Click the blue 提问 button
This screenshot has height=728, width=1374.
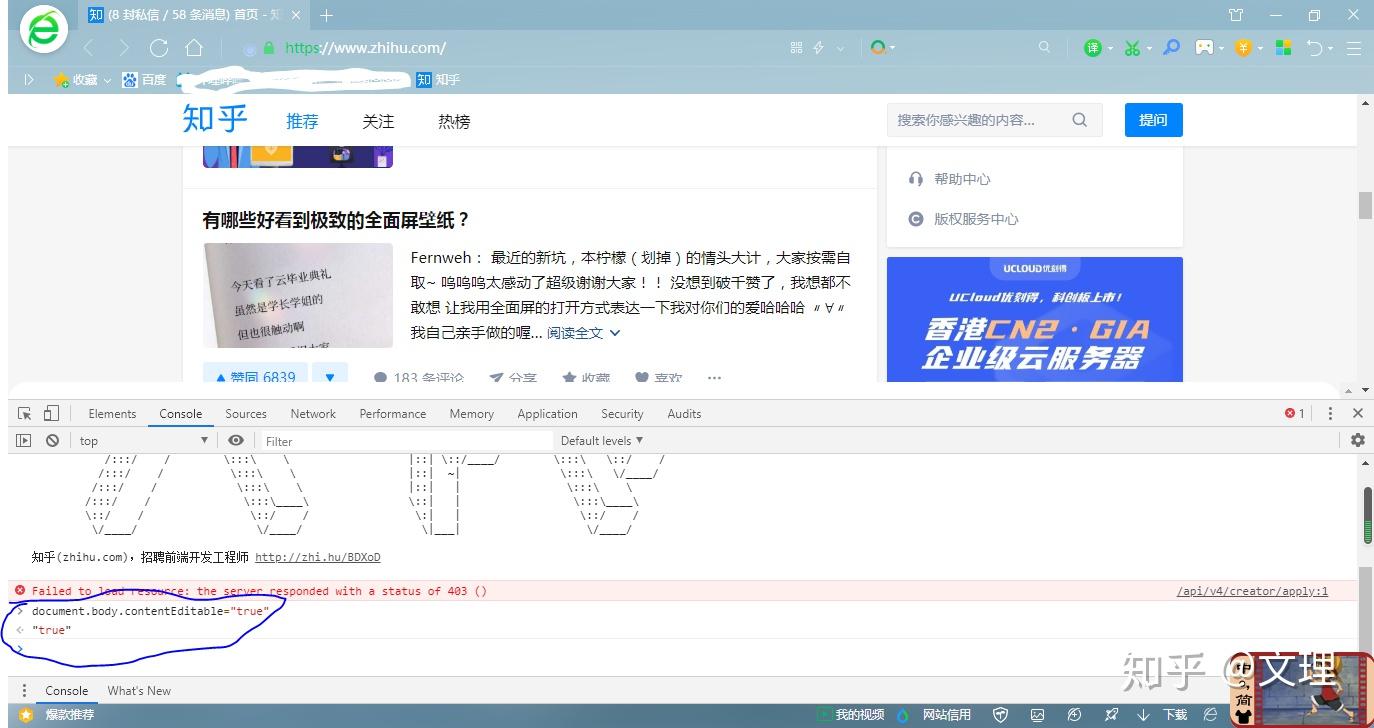point(1153,120)
